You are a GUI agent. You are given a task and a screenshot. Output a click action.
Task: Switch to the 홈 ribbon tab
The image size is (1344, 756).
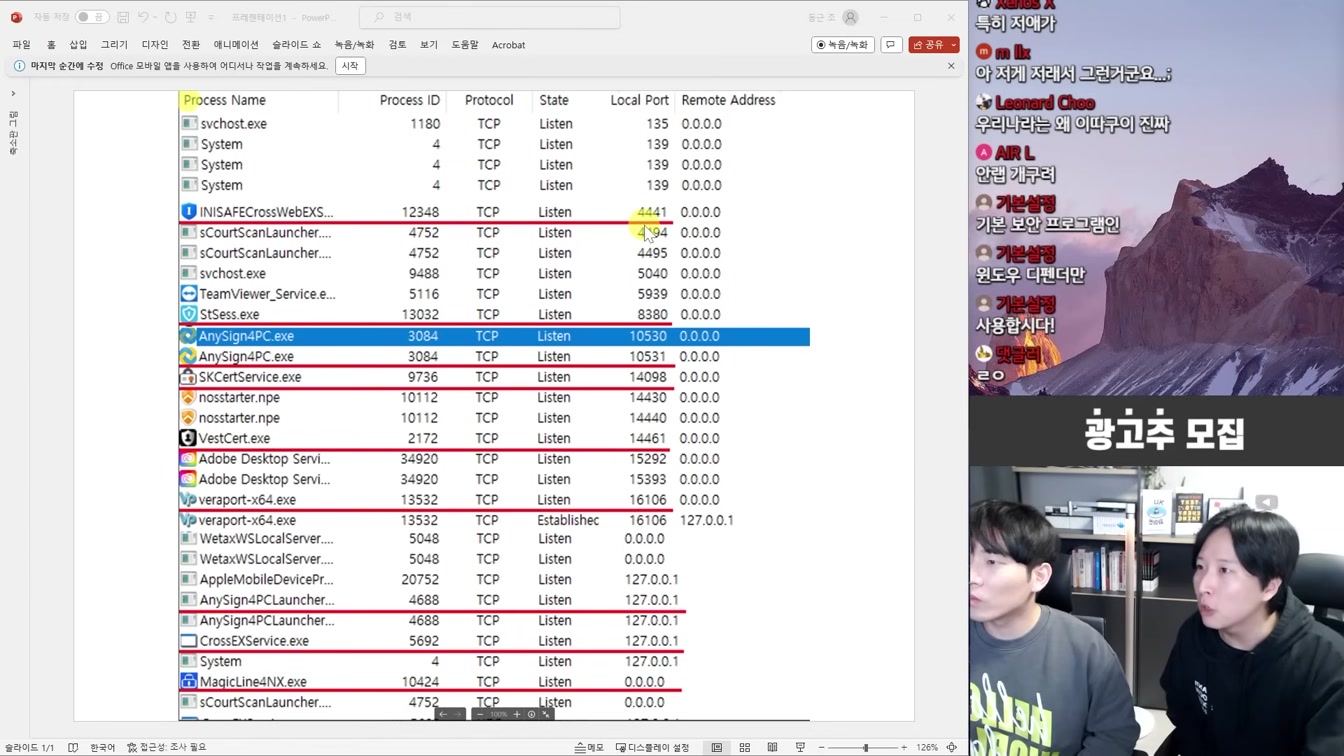pos(51,45)
